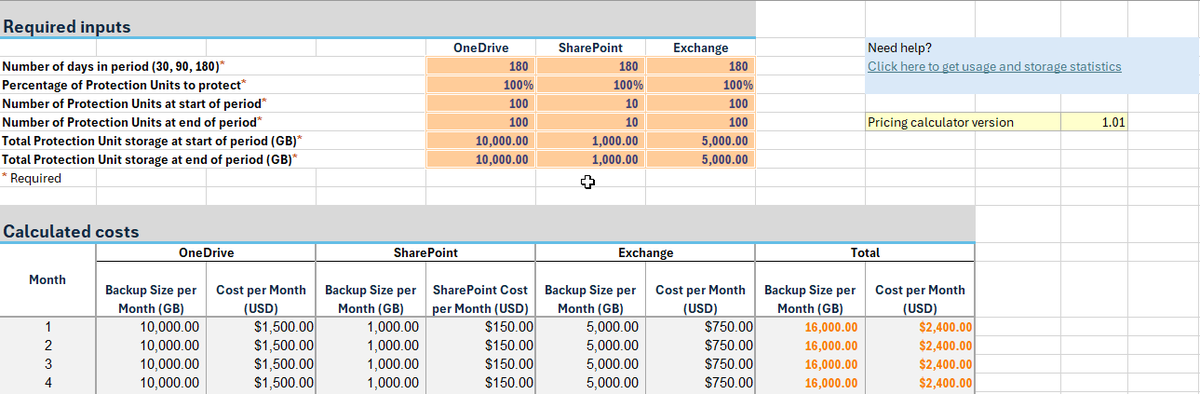The height and width of the screenshot is (394, 1200).
Task: Select SharePoint units at end of period cell
Action: [x=590, y=122]
